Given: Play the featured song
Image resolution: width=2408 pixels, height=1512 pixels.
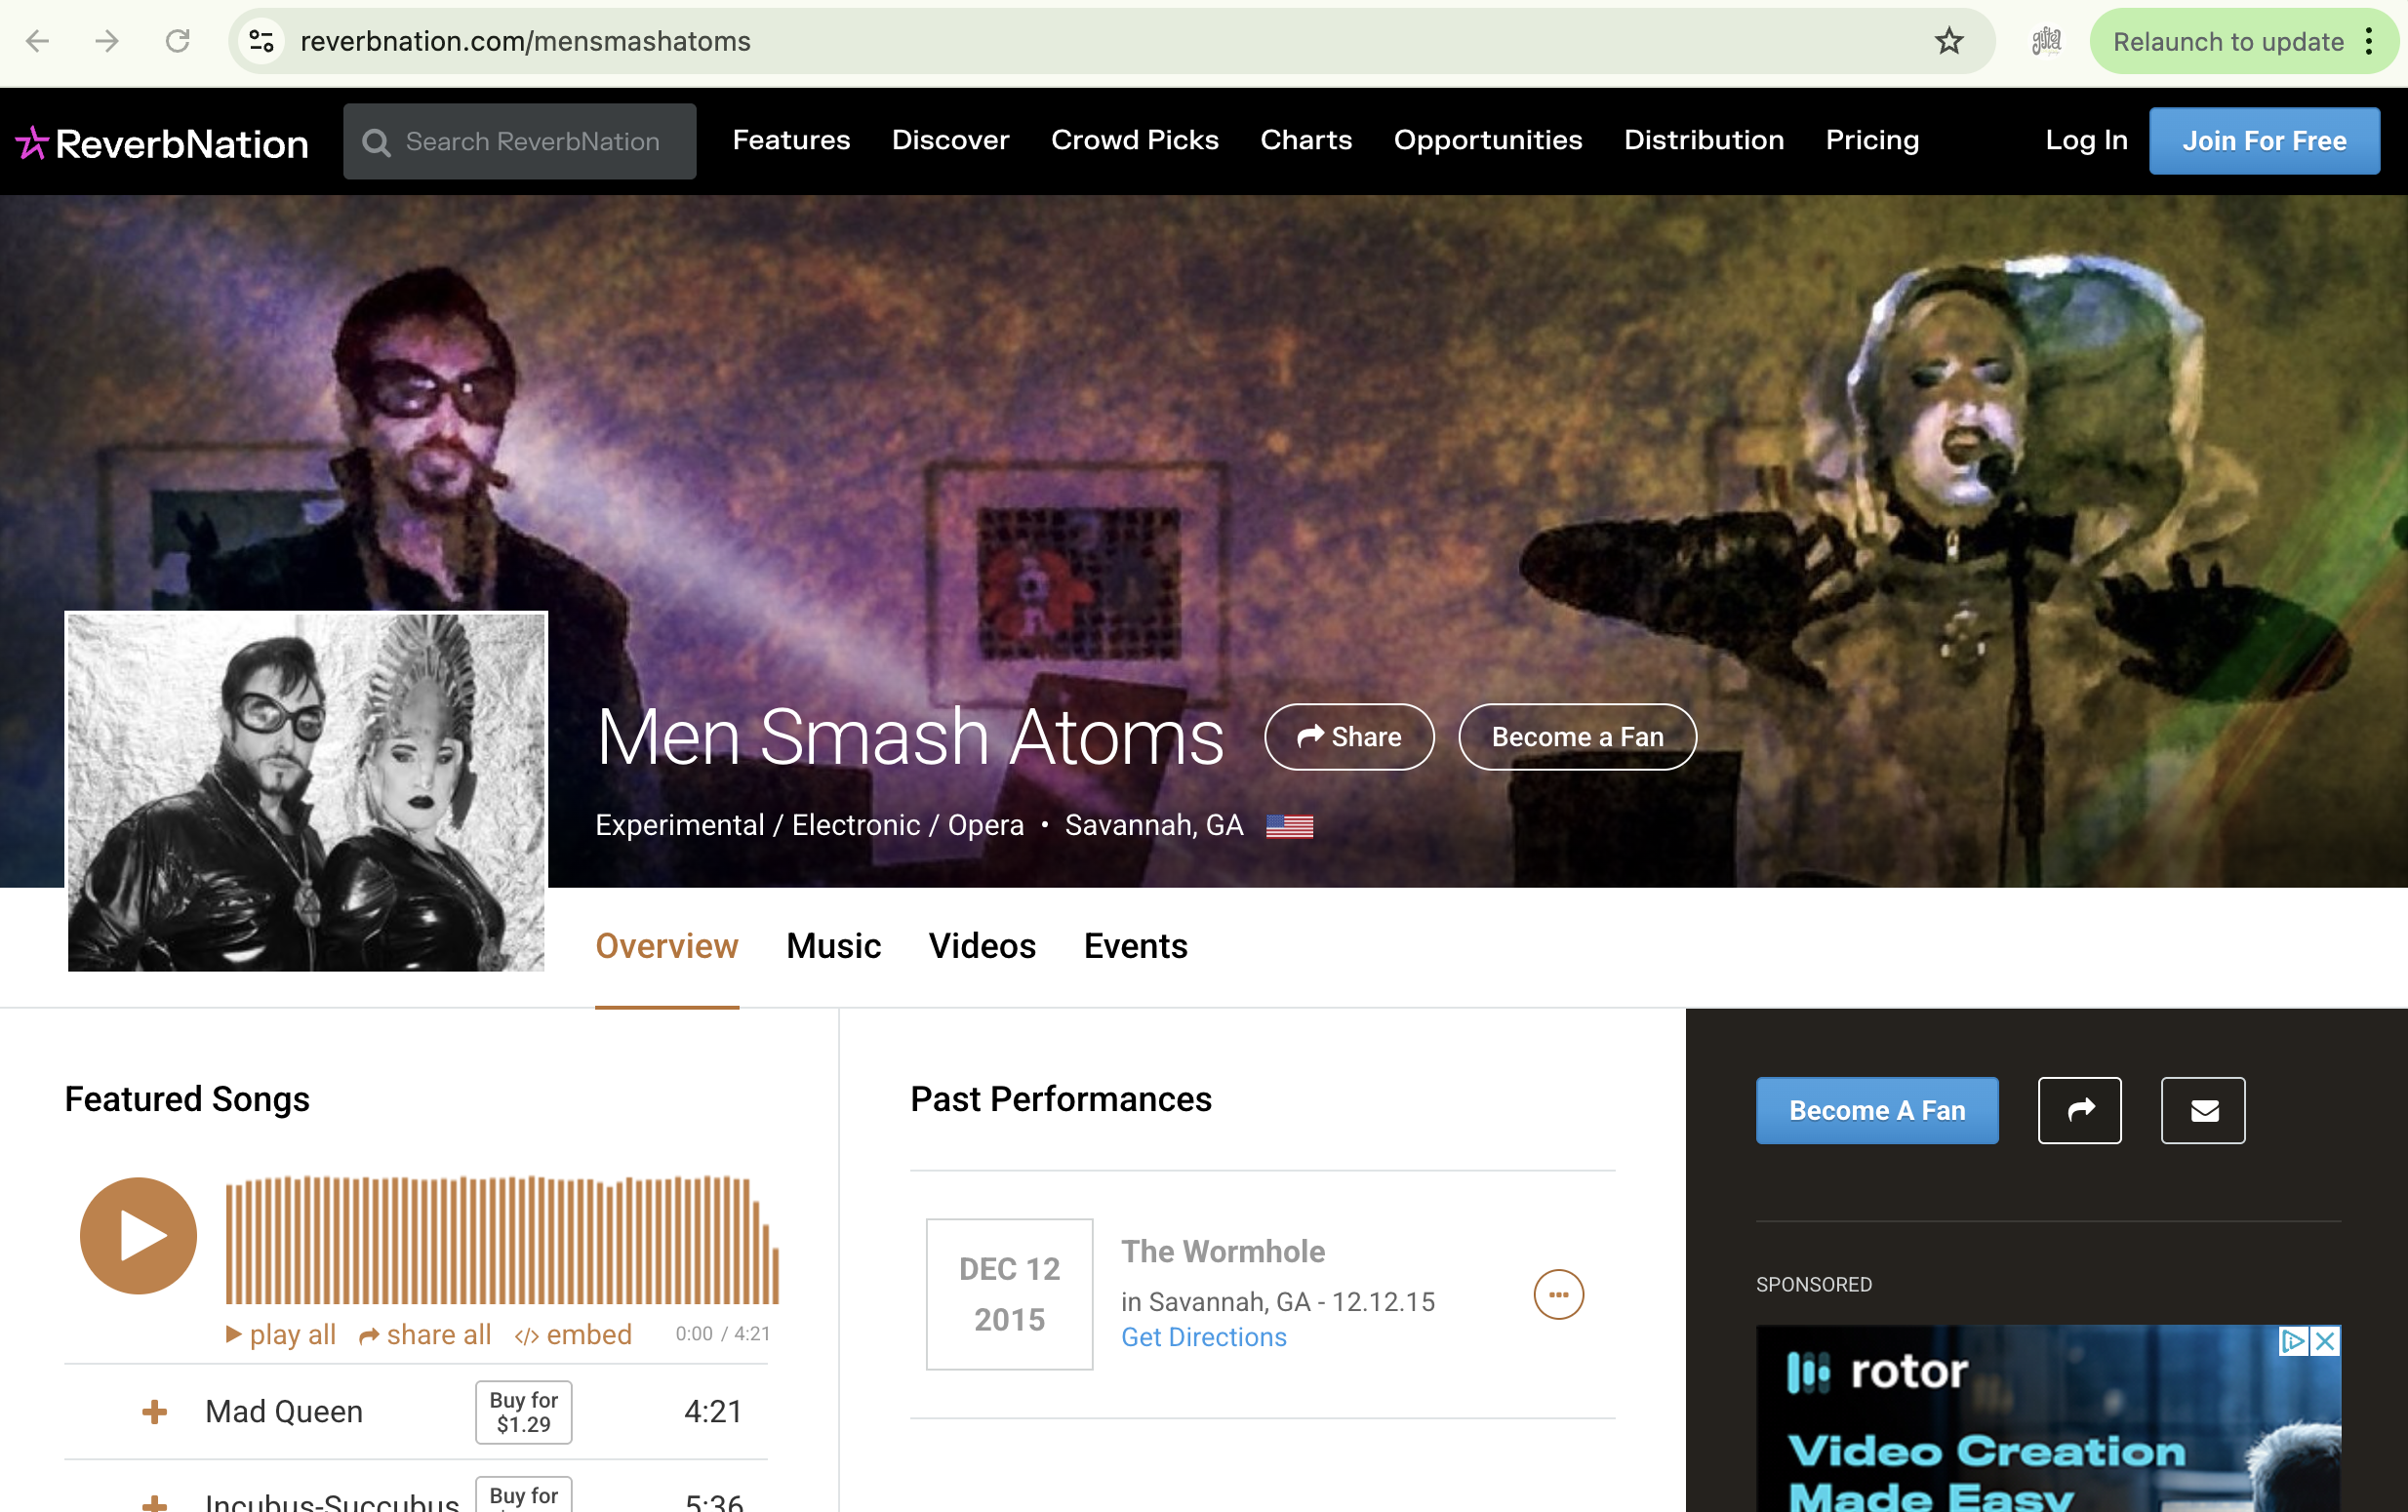Looking at the screenshot, I should [138, 1236].
